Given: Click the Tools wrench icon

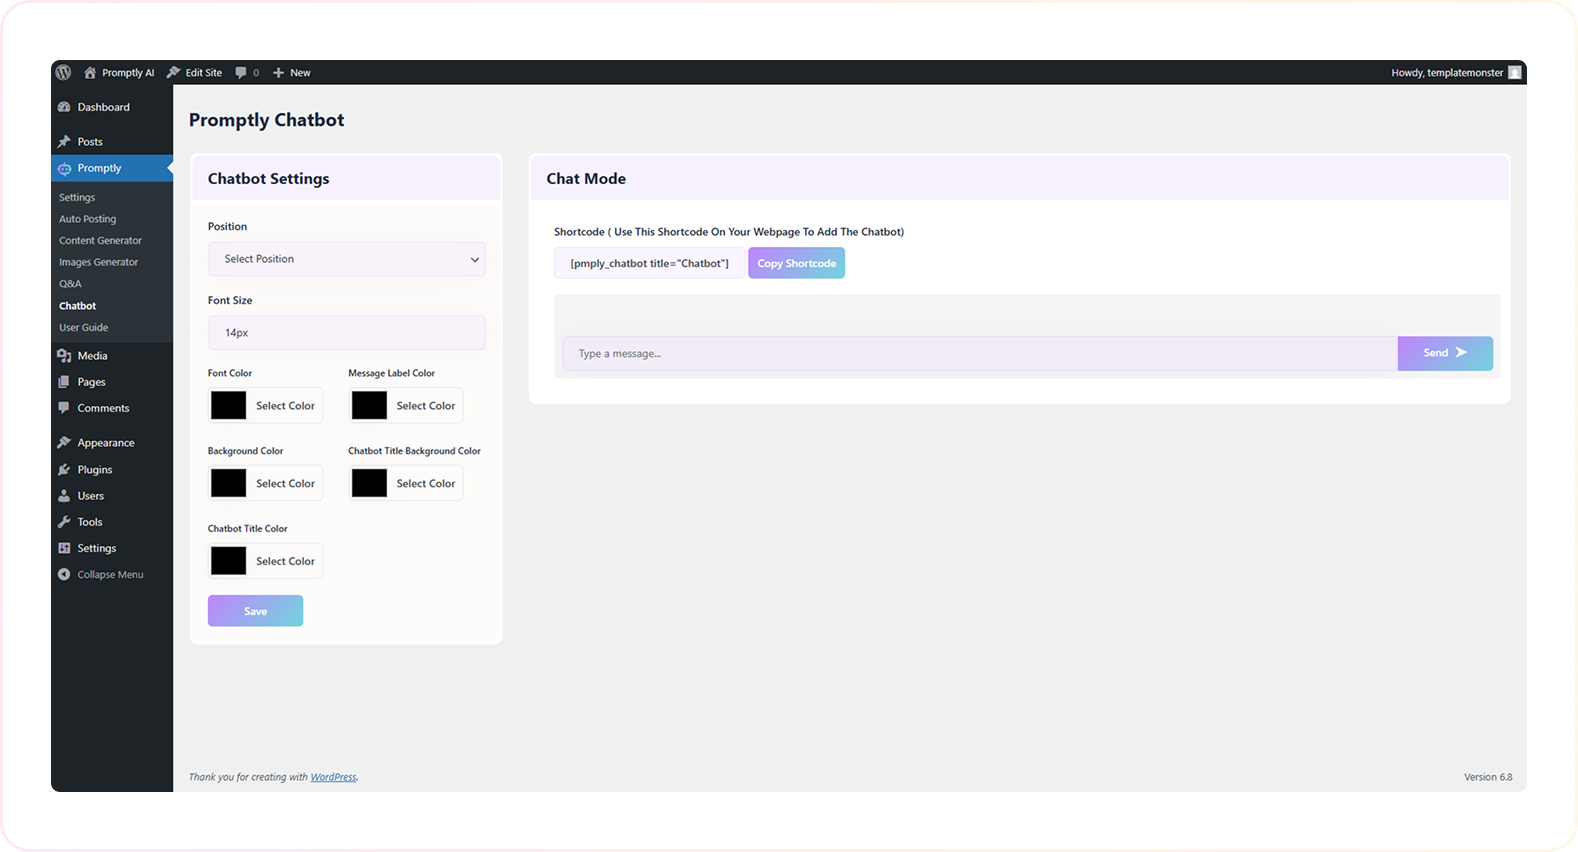Looking at the screenshot, I should click(64, 522).
